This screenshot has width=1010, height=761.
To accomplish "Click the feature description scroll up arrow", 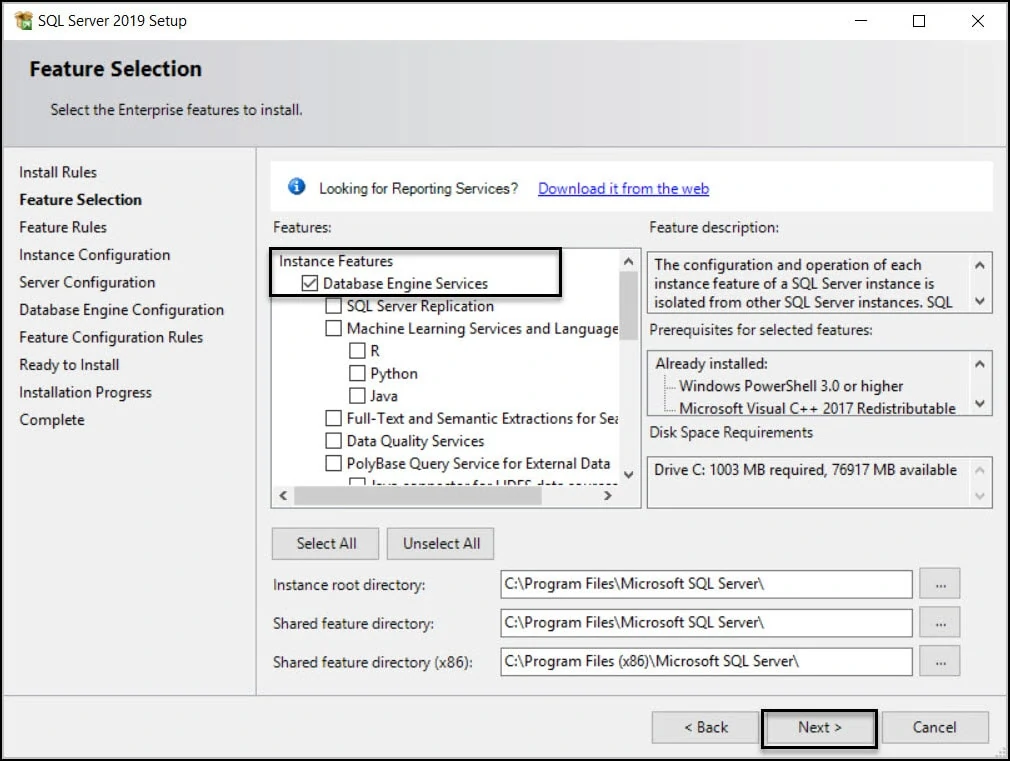I will coord(980,265).
